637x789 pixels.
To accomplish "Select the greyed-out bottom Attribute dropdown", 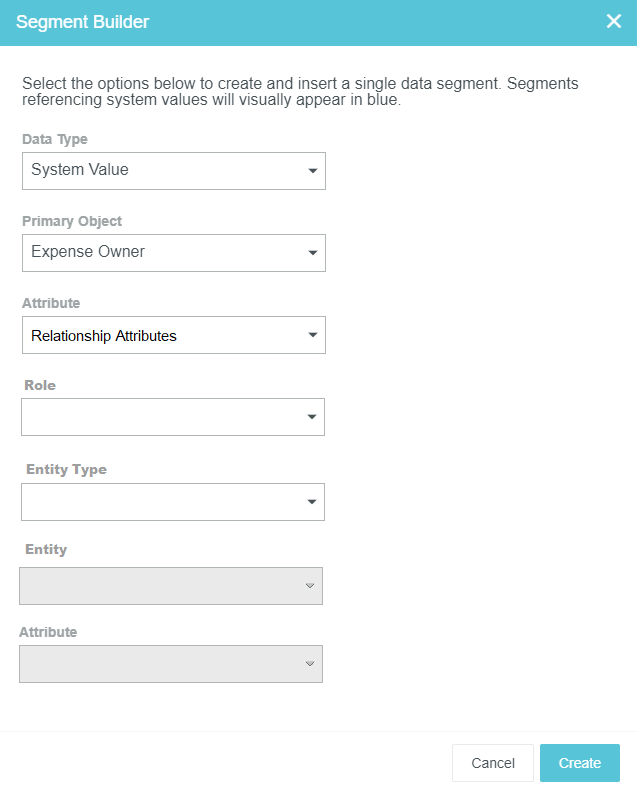I will click(160, 664).
